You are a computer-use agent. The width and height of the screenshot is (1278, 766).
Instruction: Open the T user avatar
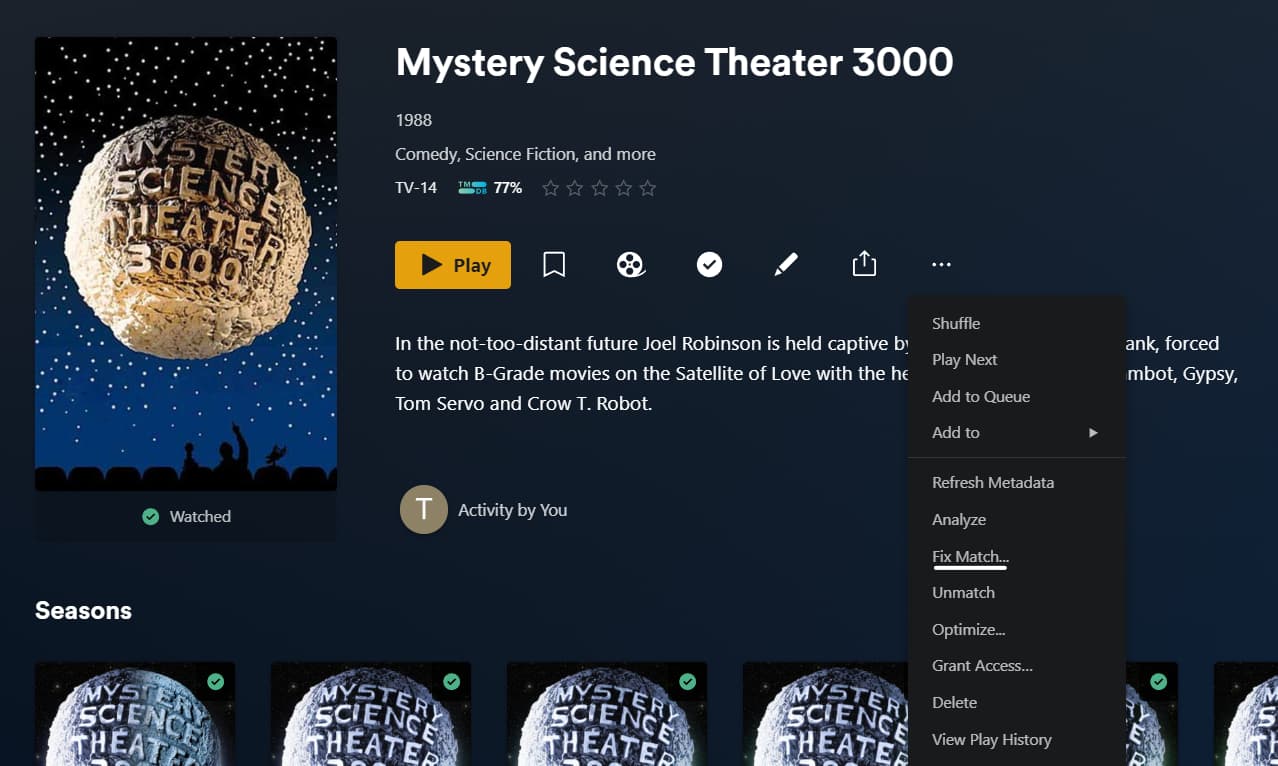click(x=424, y=510)
